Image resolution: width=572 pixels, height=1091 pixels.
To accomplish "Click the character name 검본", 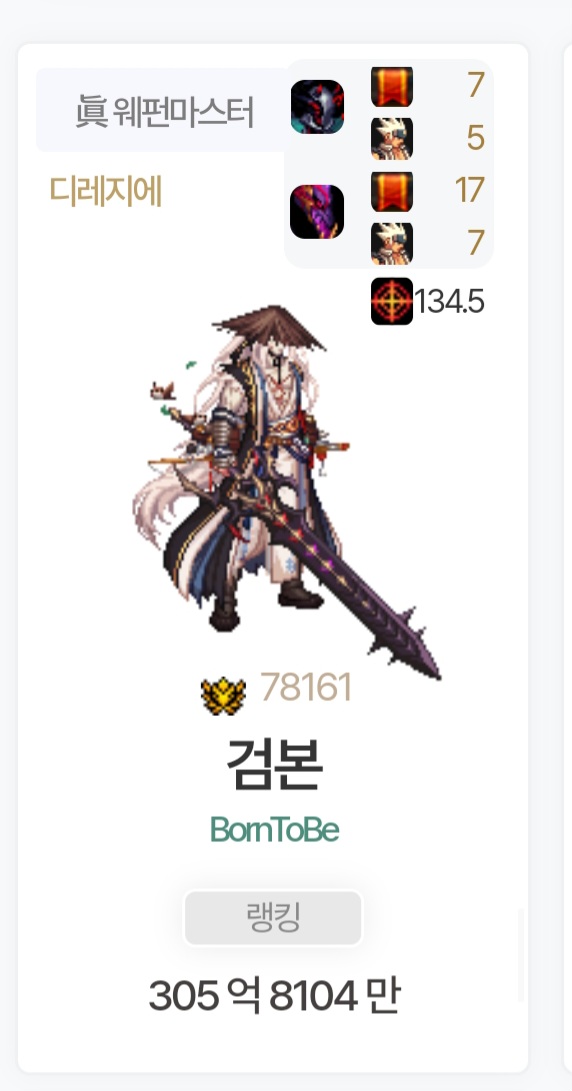I will tap(274, 763).
